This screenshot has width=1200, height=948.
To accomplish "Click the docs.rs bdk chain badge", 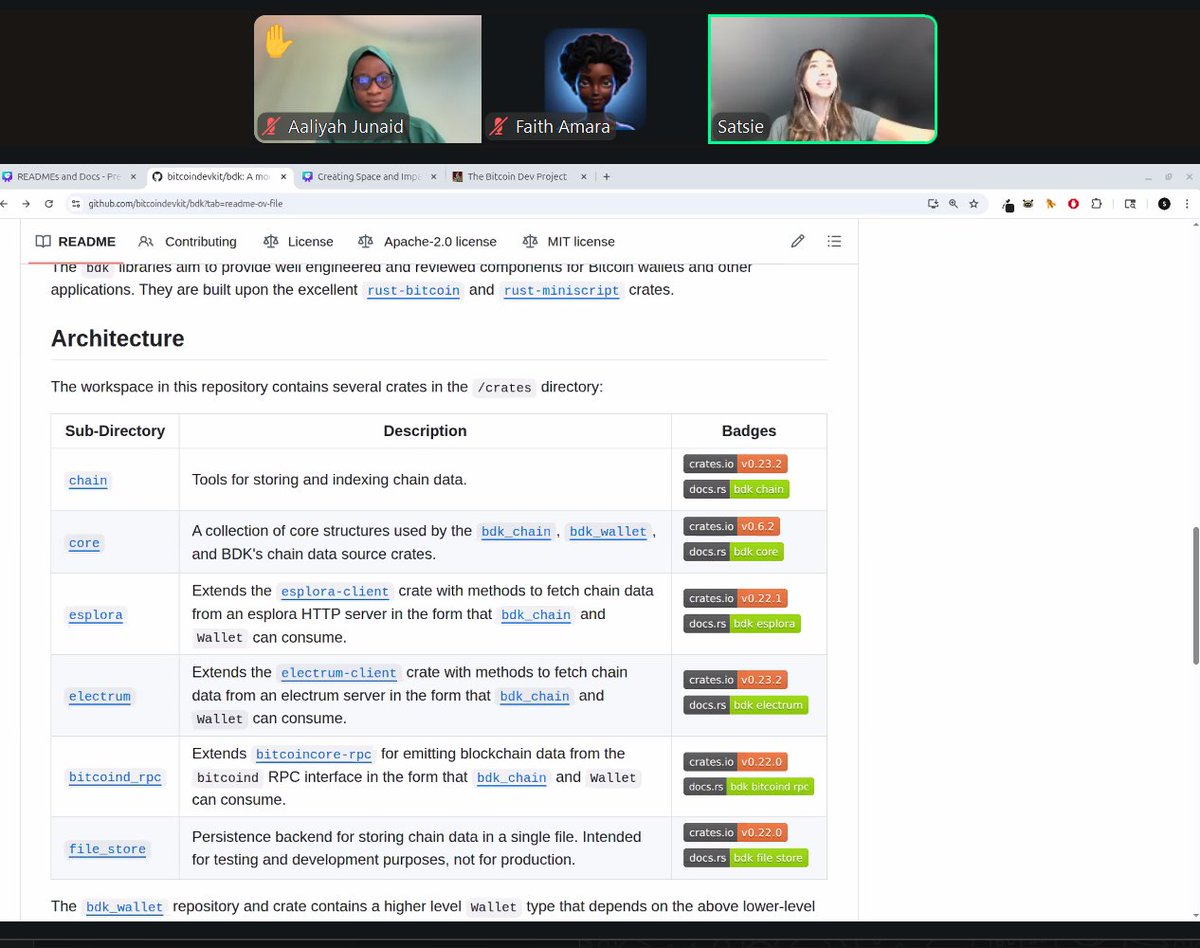I will pyautogui.click(x=737, y=489).
